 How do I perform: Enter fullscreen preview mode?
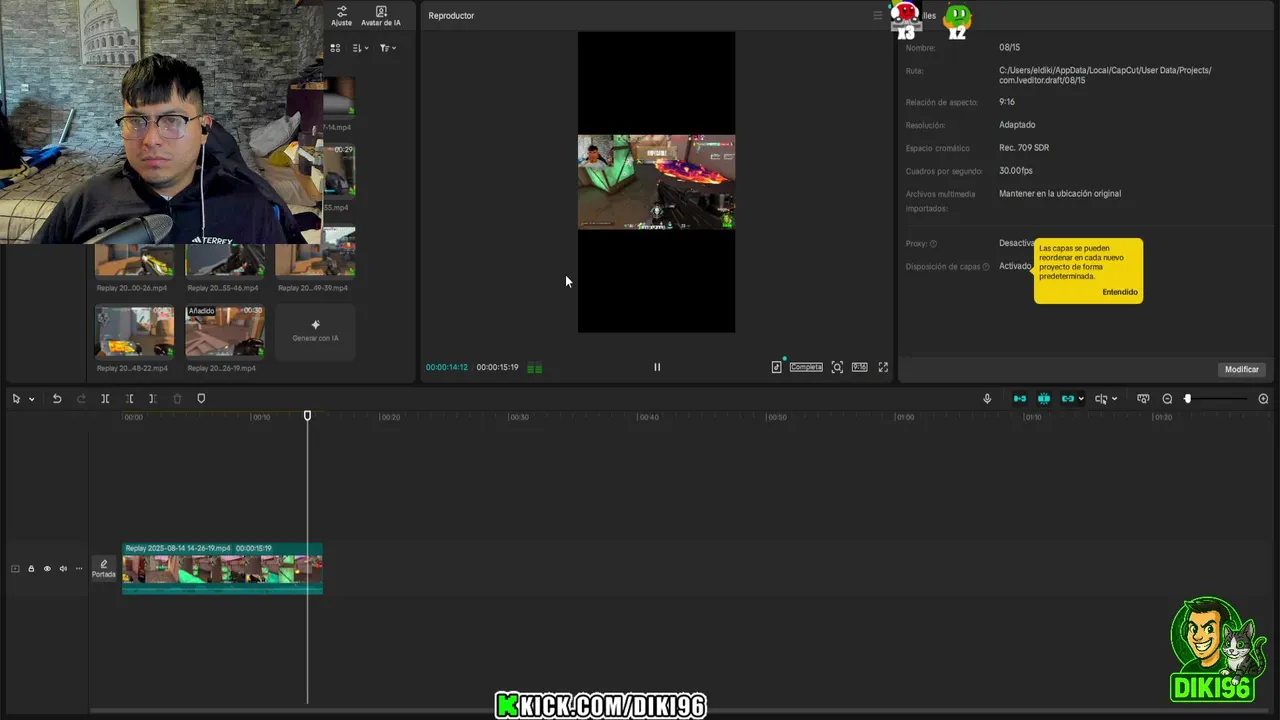[x=883, y=367]
